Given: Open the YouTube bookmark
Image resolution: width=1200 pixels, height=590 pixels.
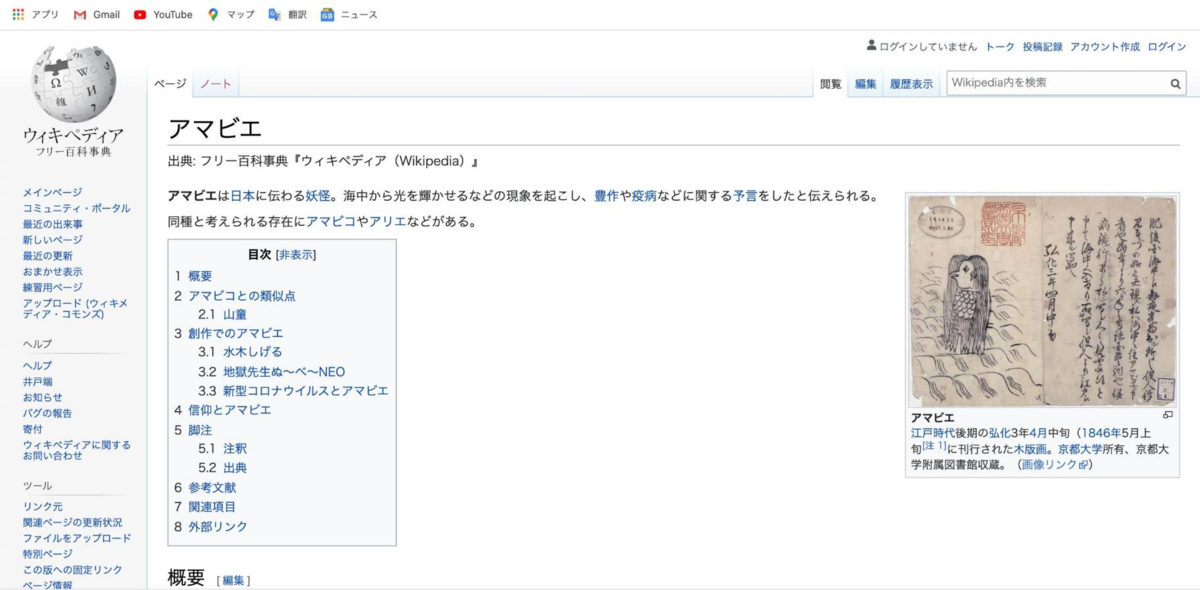Looking at the screenshot, I should click(163, 14).
